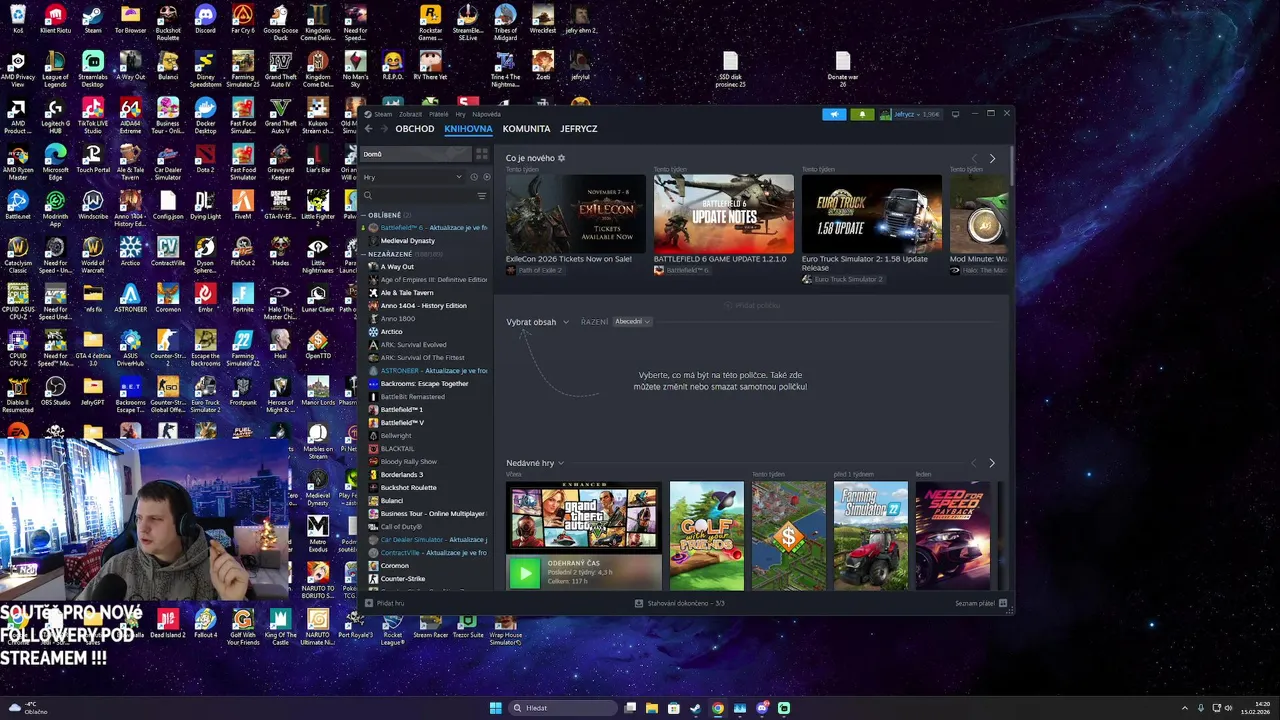Select Counter-Strike in library list
This screenshot has width=1280, height=720.
tap(403, 579)
